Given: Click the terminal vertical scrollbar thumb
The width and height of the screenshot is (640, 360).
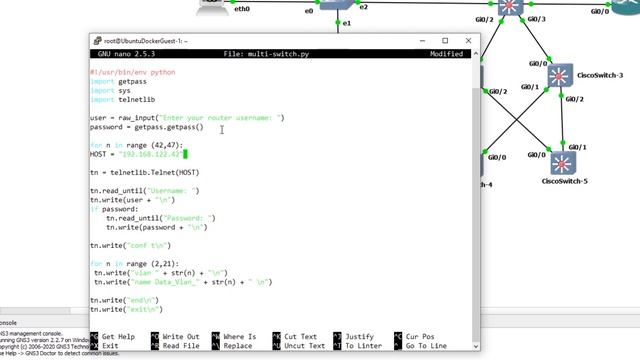Looking at the screenshot, I should 476,214.
